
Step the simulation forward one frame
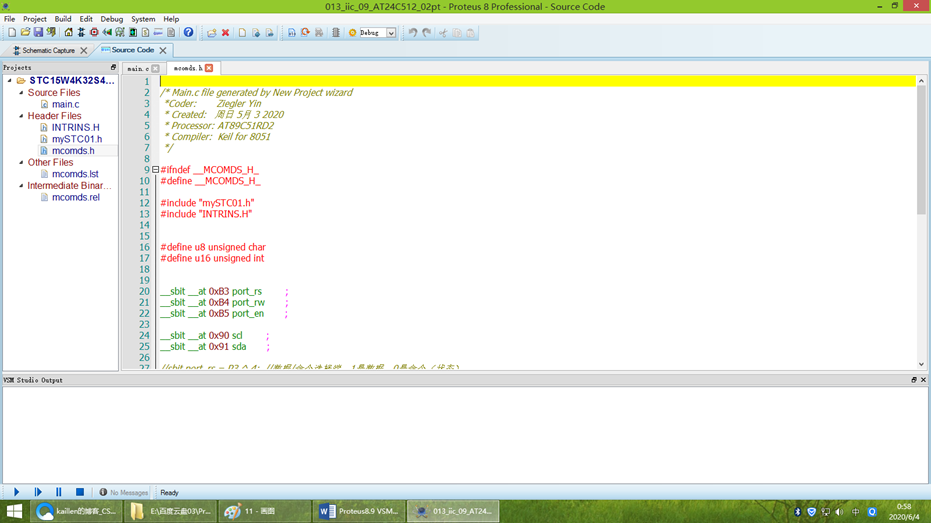[38, 492]
